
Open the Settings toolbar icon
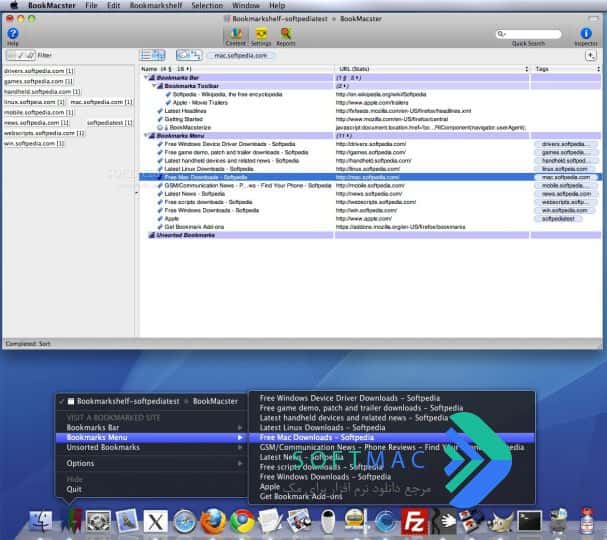click(261, 37)
